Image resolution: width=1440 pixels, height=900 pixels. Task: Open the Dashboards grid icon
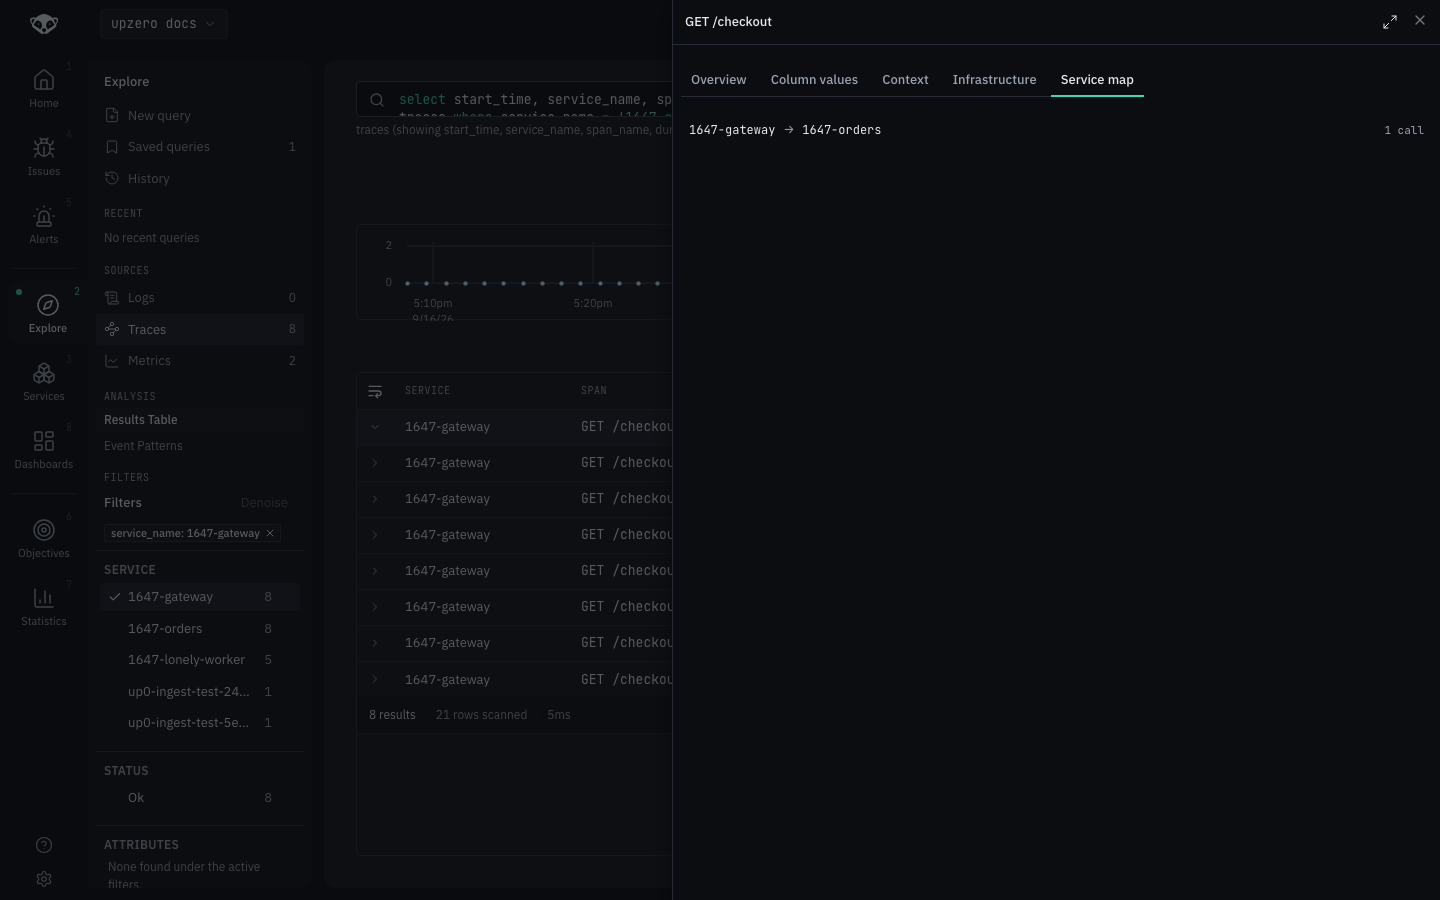(x=44, y=441)
